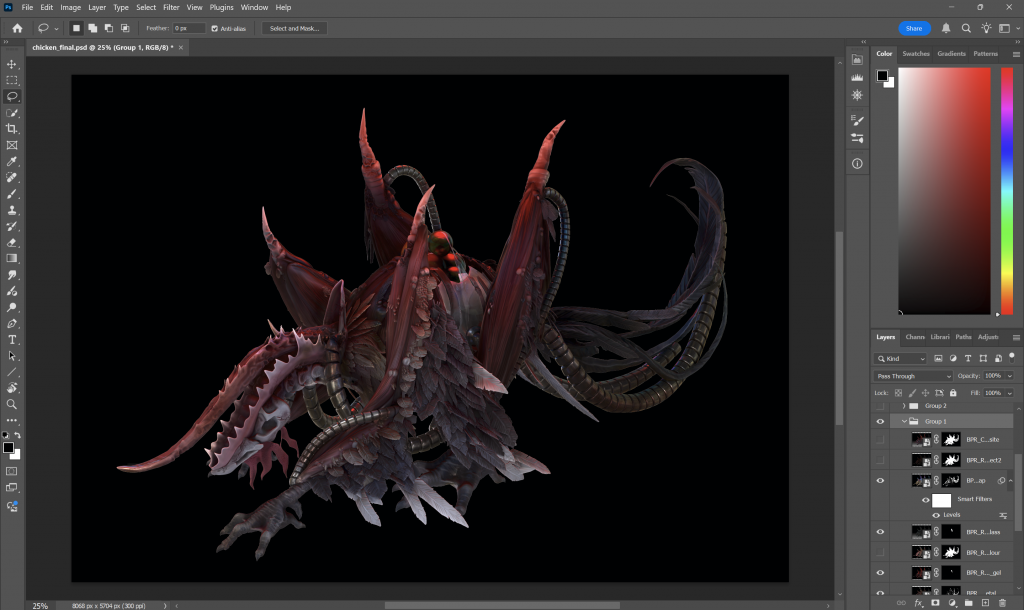This screenshot has width=1024, height=610.
Task: Select the Eraser tool
Action: tap(12, 242)
